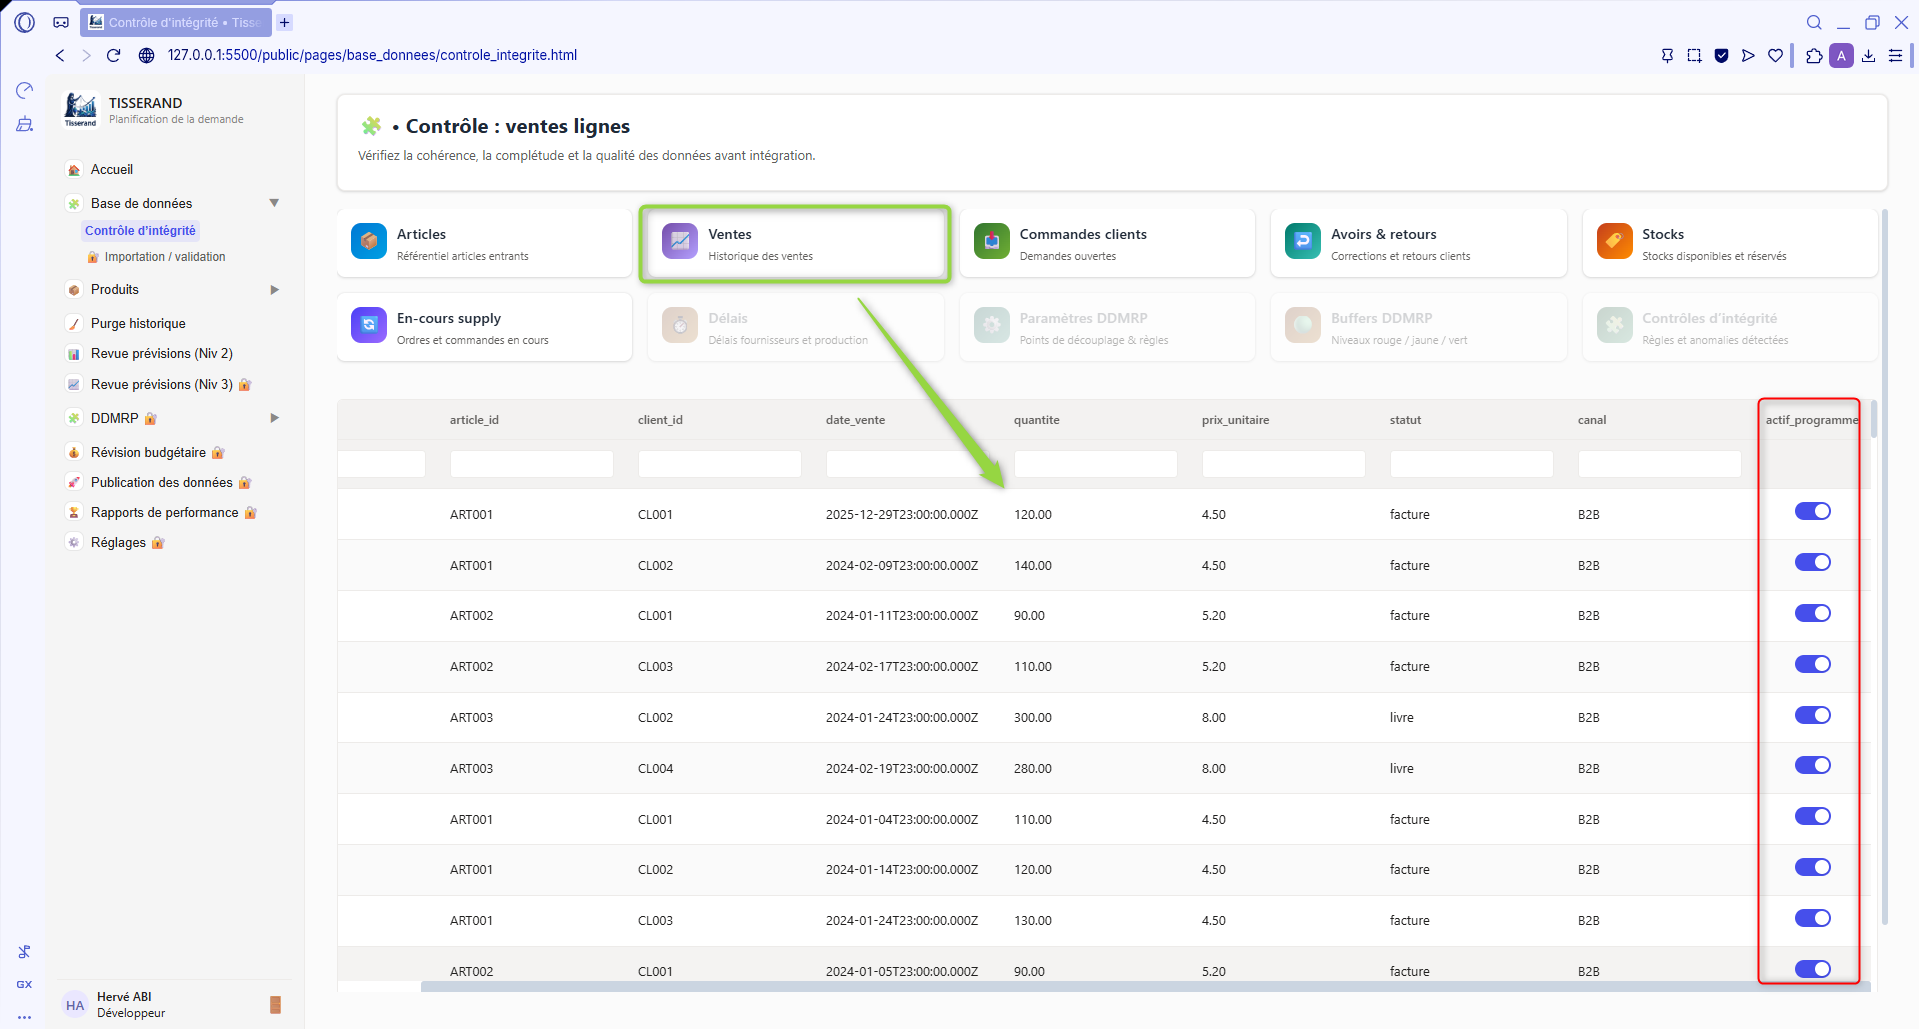This screenshot has height=1029, width=1919.
Task: Collapse the Base de données menu arrow
Action: tap(274, 203)
